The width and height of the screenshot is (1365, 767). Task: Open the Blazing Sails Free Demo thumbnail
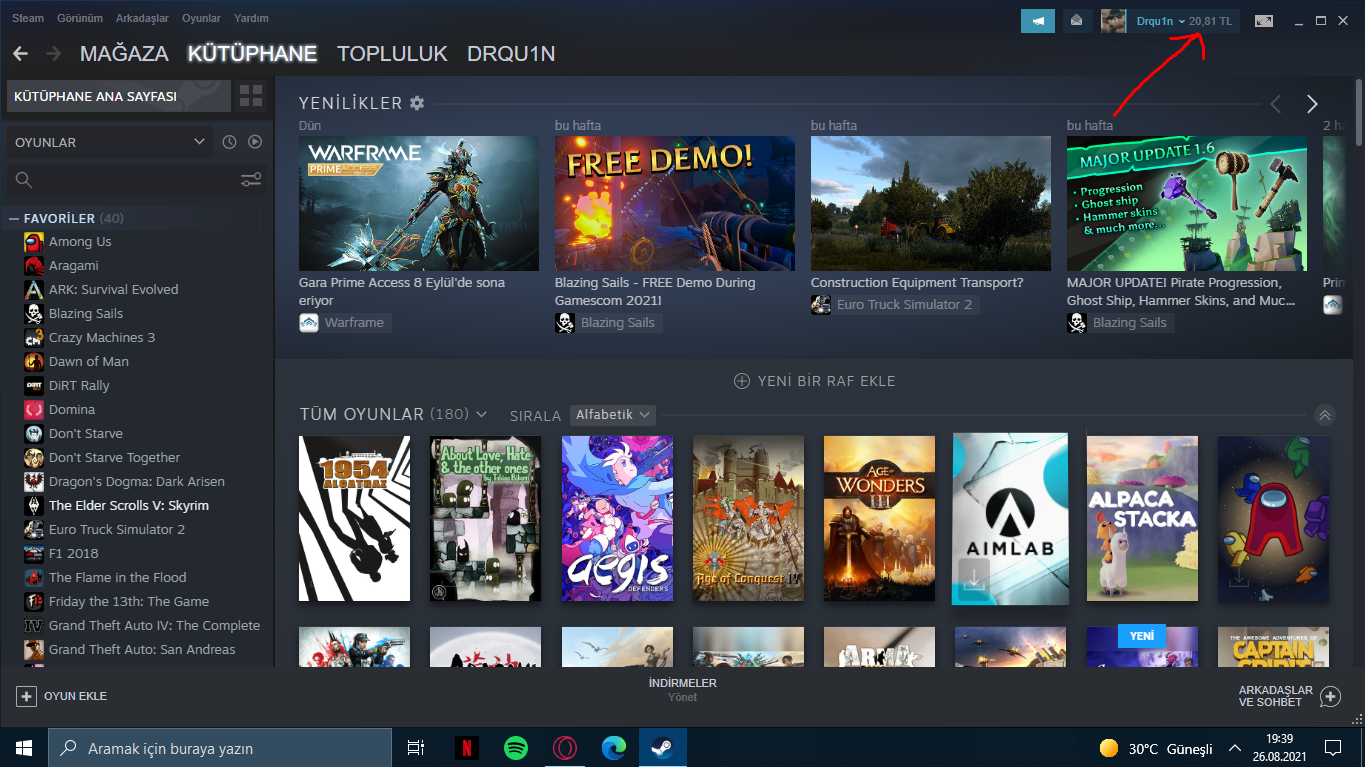click(x=675, y=203)
